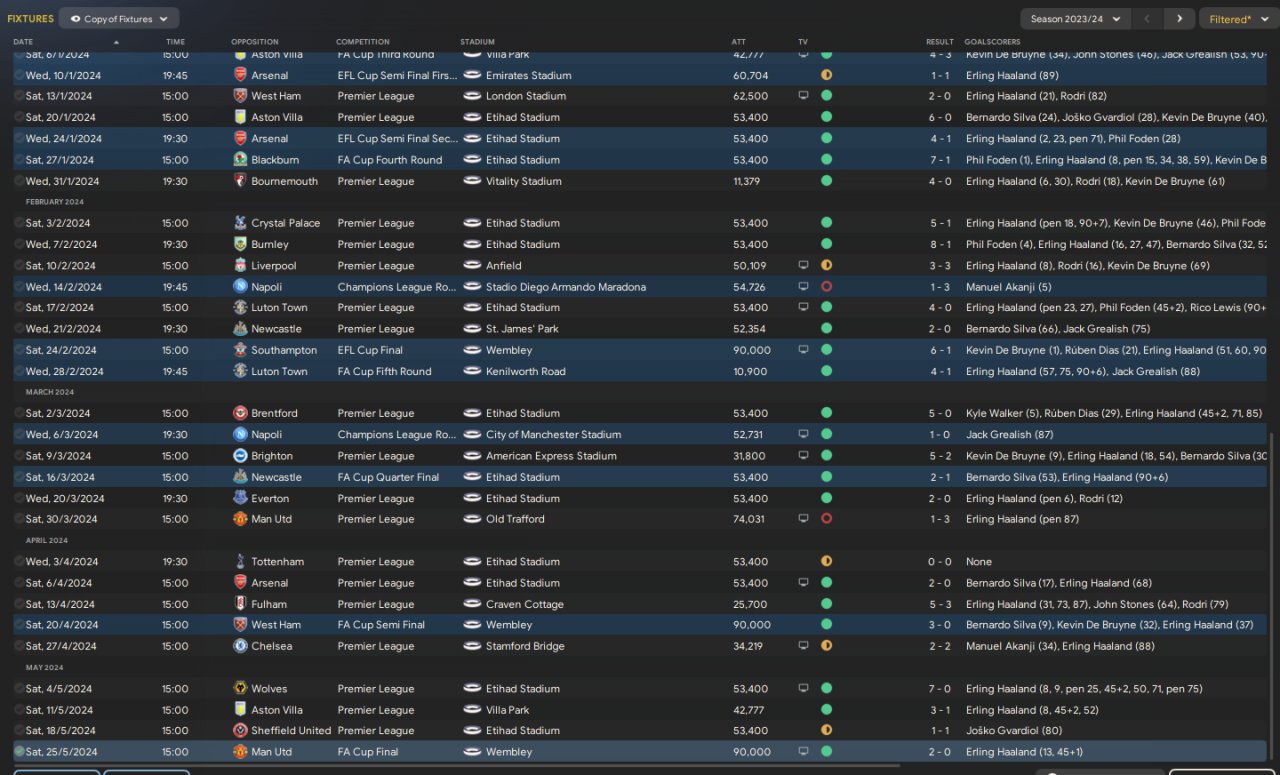Click the stadium icon beside Craven Cottage
Viewport: 1280px width, 775px height.
coord(472,604)
